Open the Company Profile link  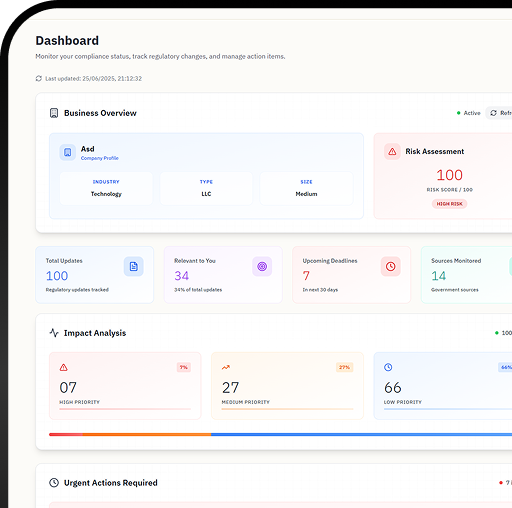click(100, 158)
